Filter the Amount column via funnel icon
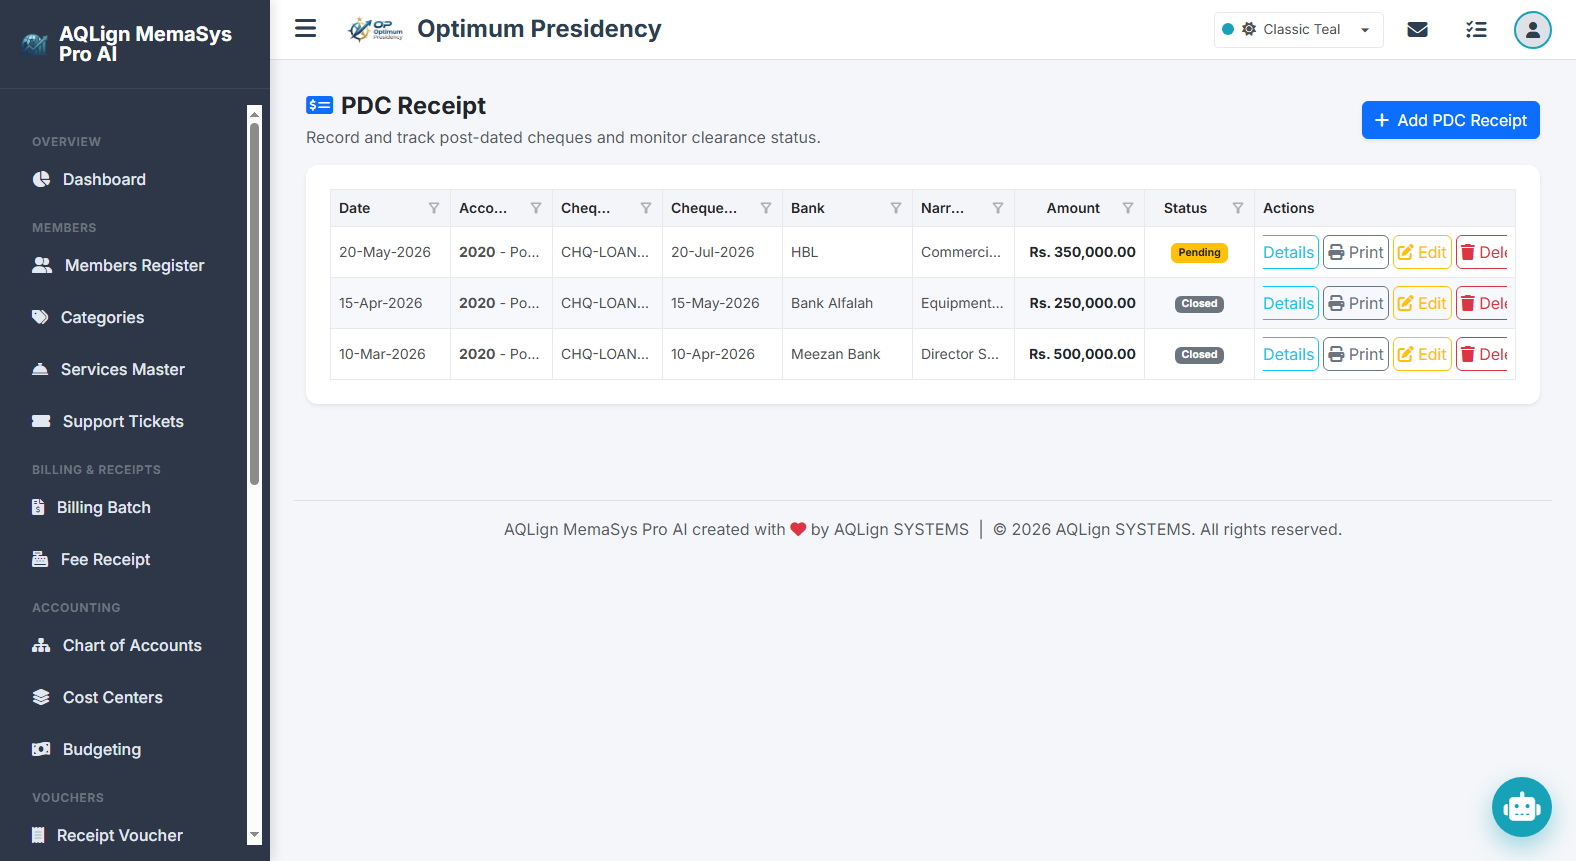Viewport: 1576px width, 861px height. (x=1128, y=208)
